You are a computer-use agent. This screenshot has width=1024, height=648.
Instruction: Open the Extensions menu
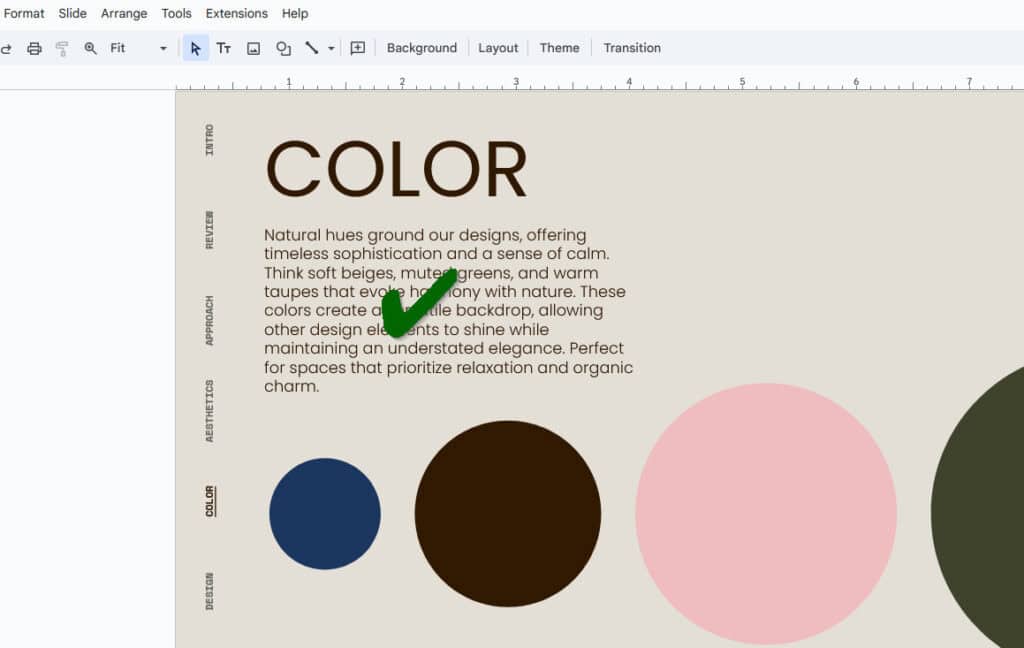click(x=236, y=14)
